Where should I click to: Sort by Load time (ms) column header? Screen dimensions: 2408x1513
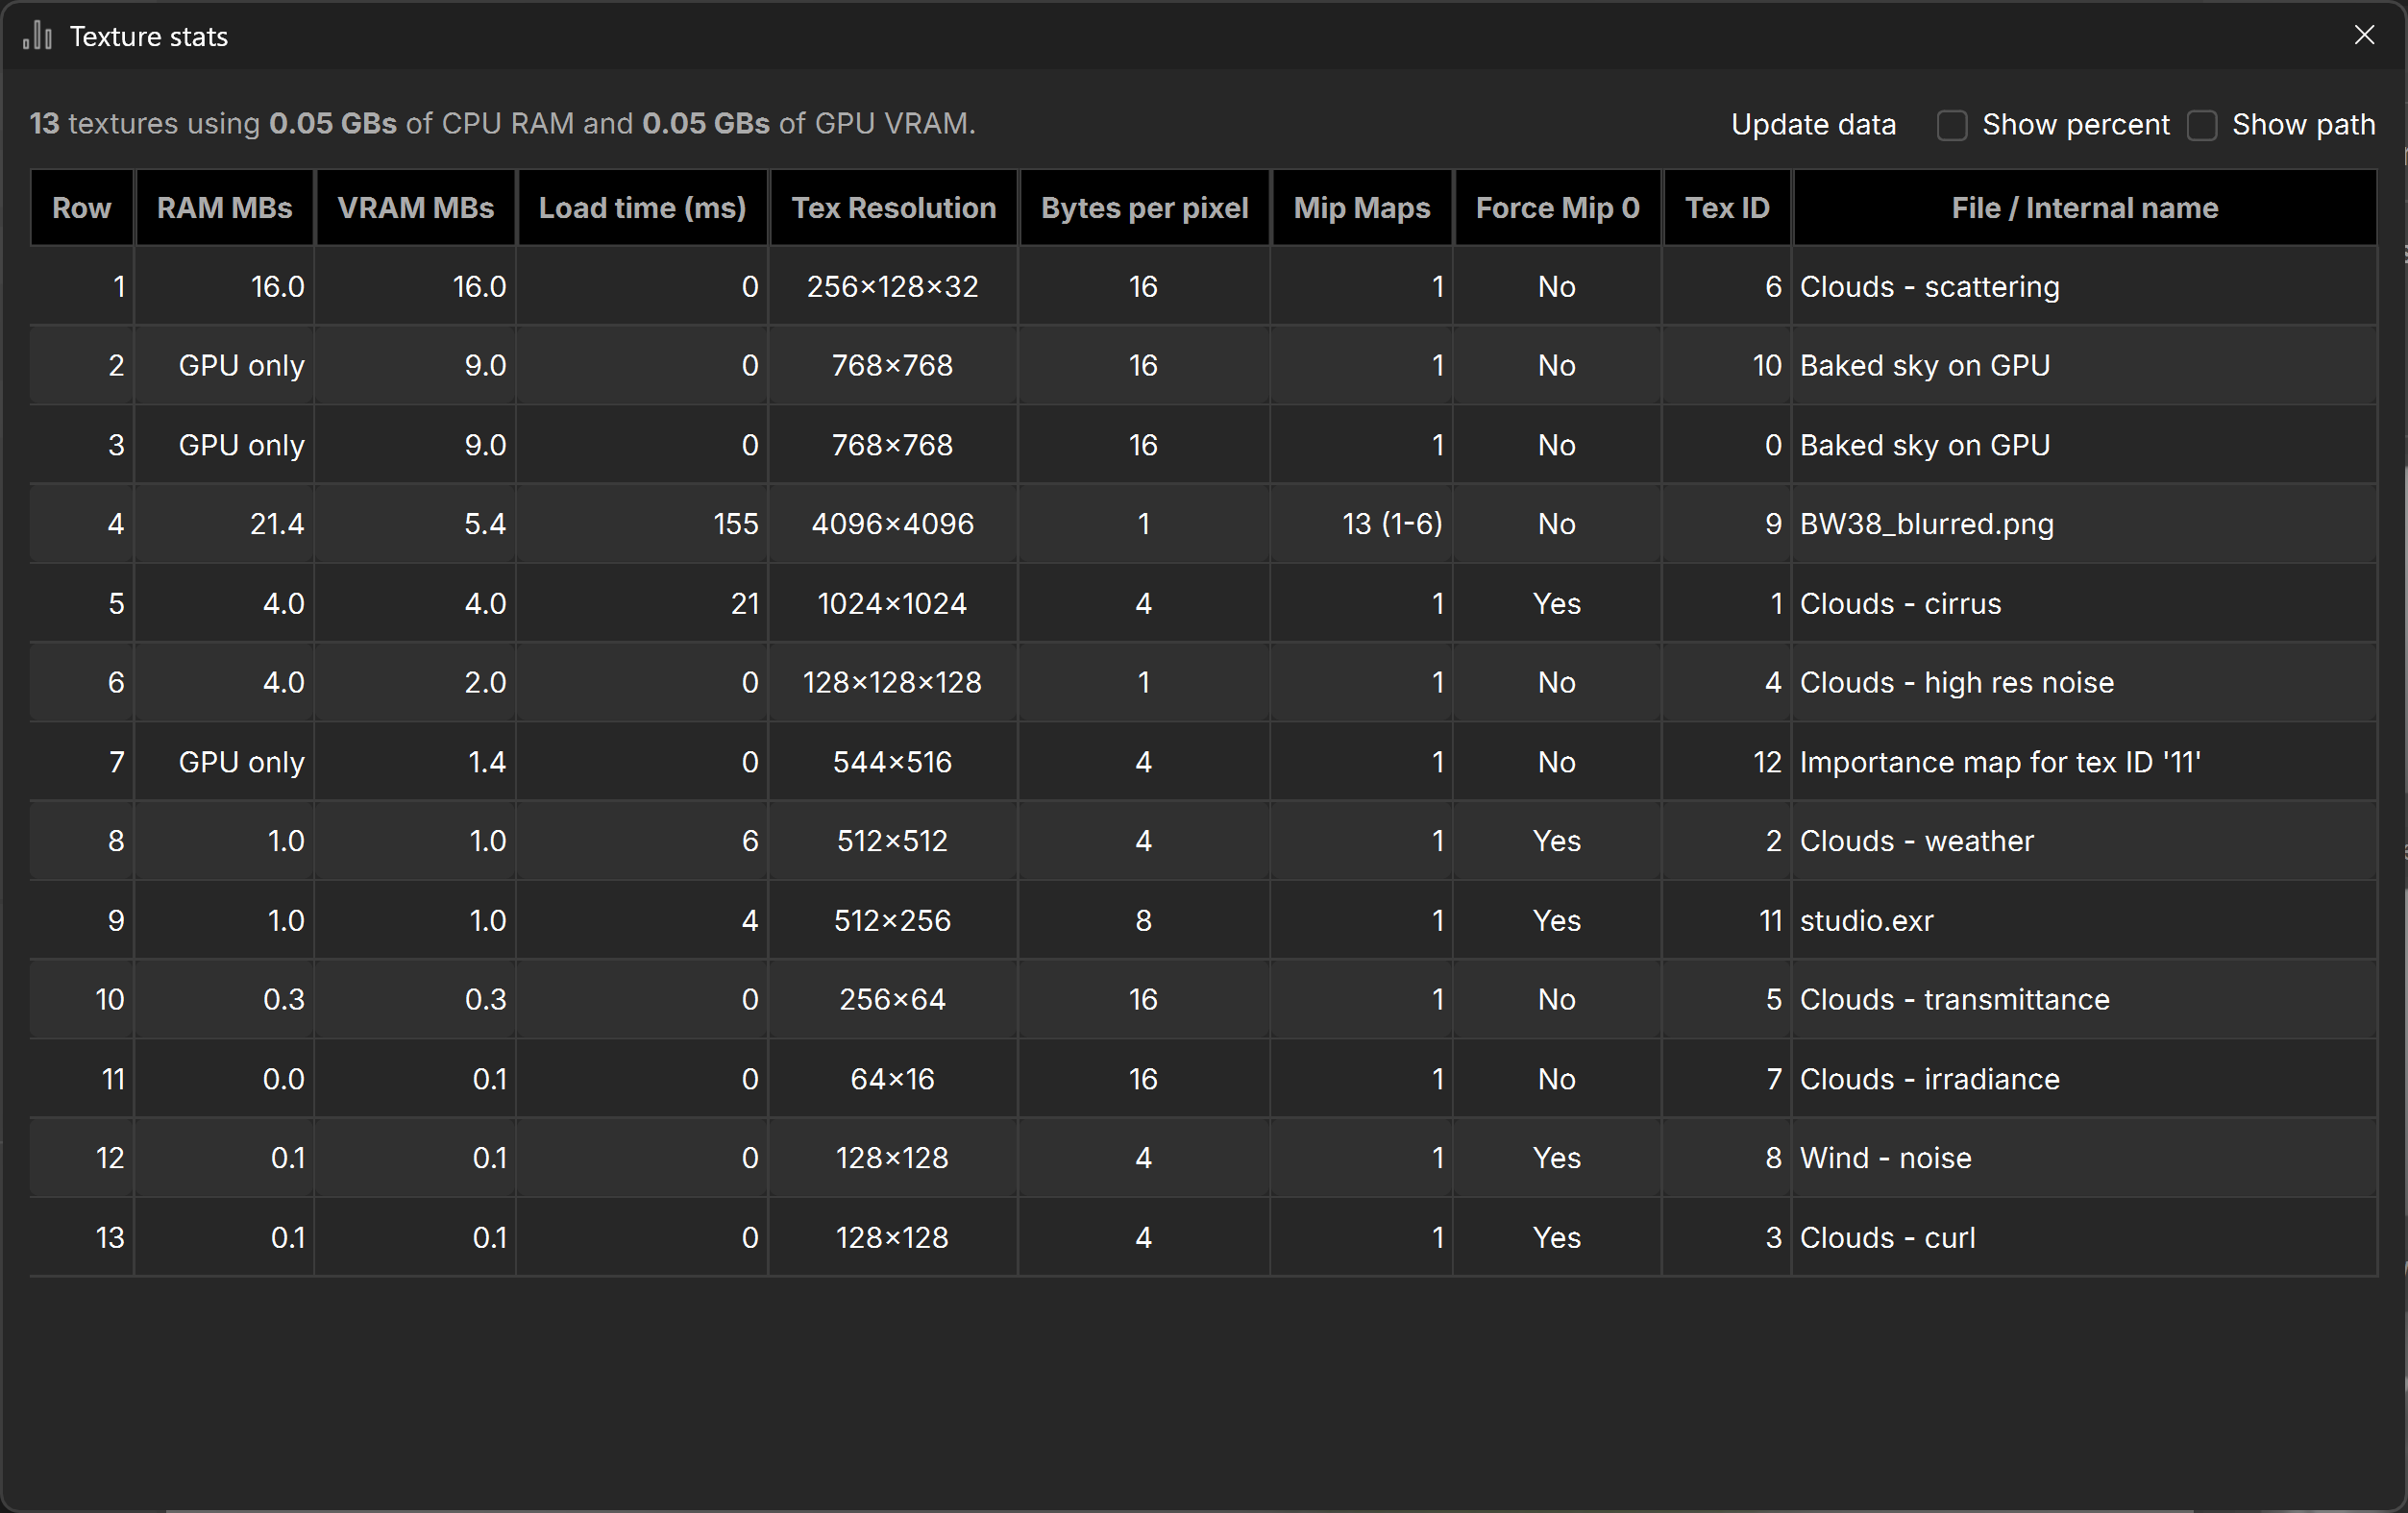pyautogui.click(x=643, y=208)
